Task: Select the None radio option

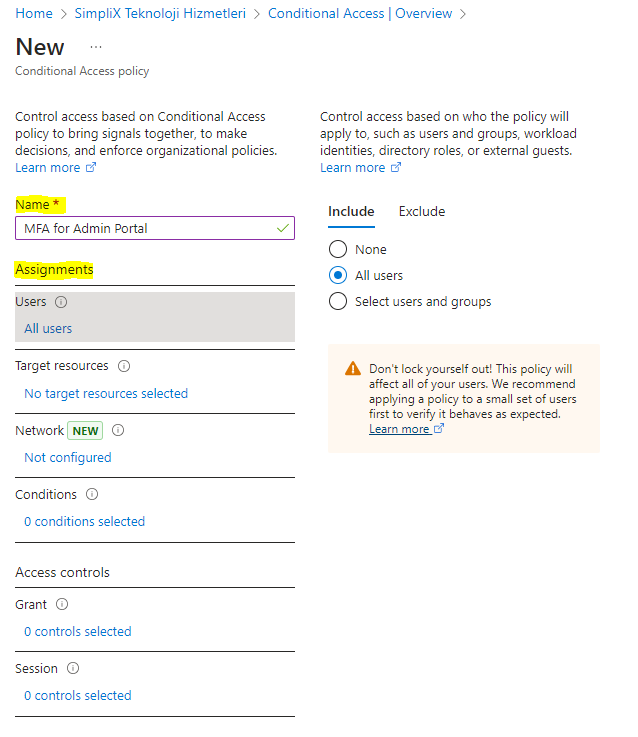Action: coord(338,249)
